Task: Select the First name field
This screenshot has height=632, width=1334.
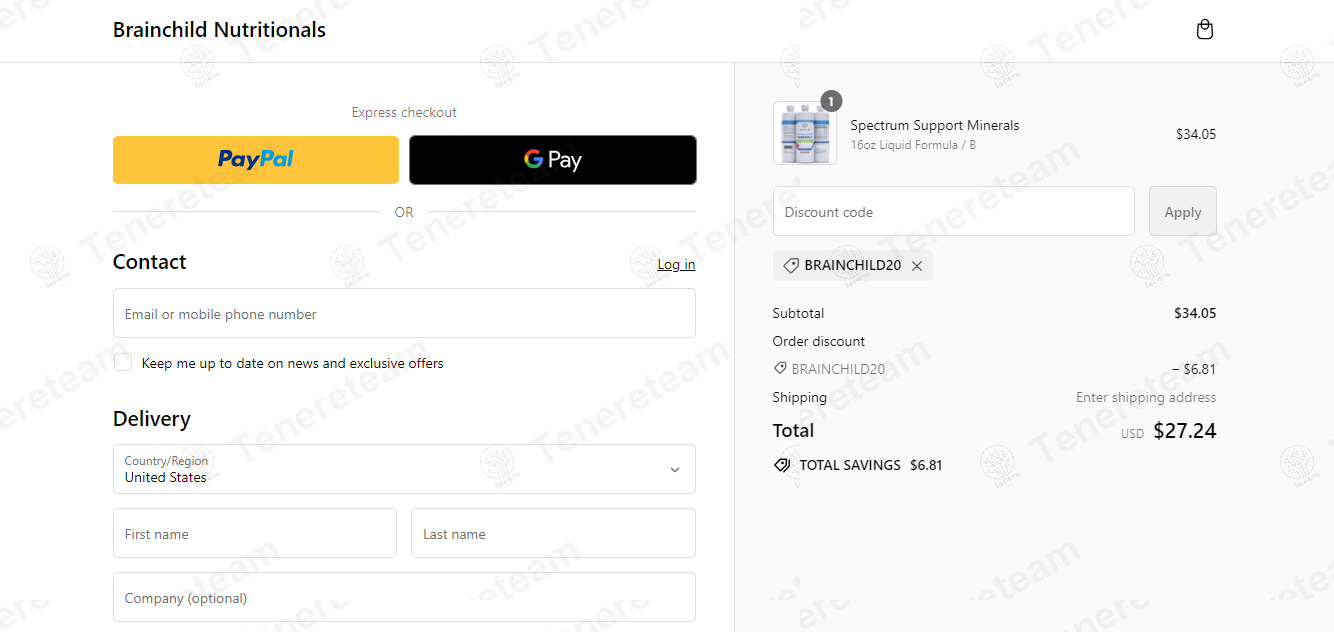Action: tap(255, 534)
